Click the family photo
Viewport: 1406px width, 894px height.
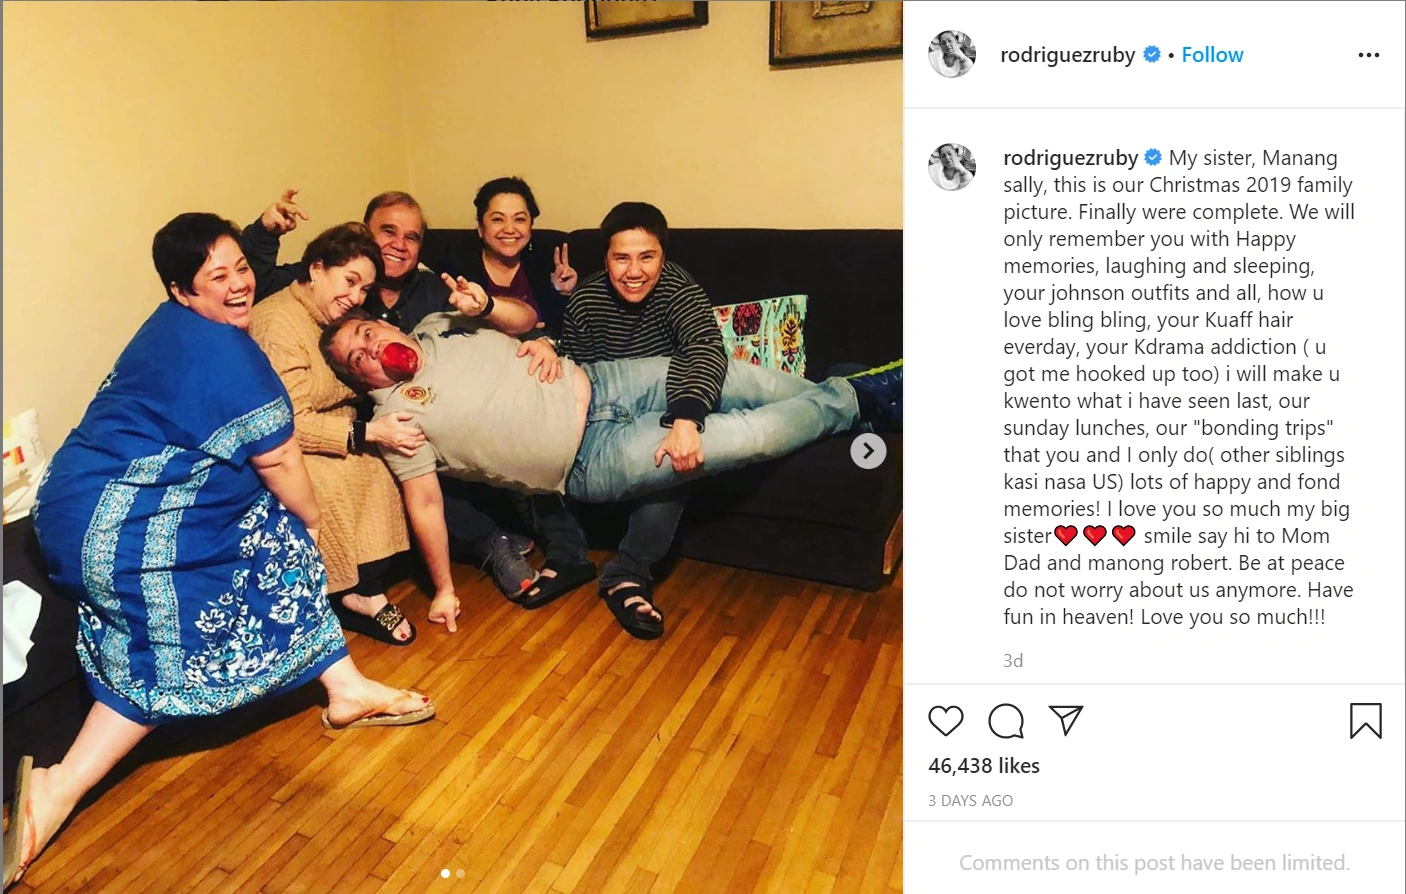pos(452,447)
